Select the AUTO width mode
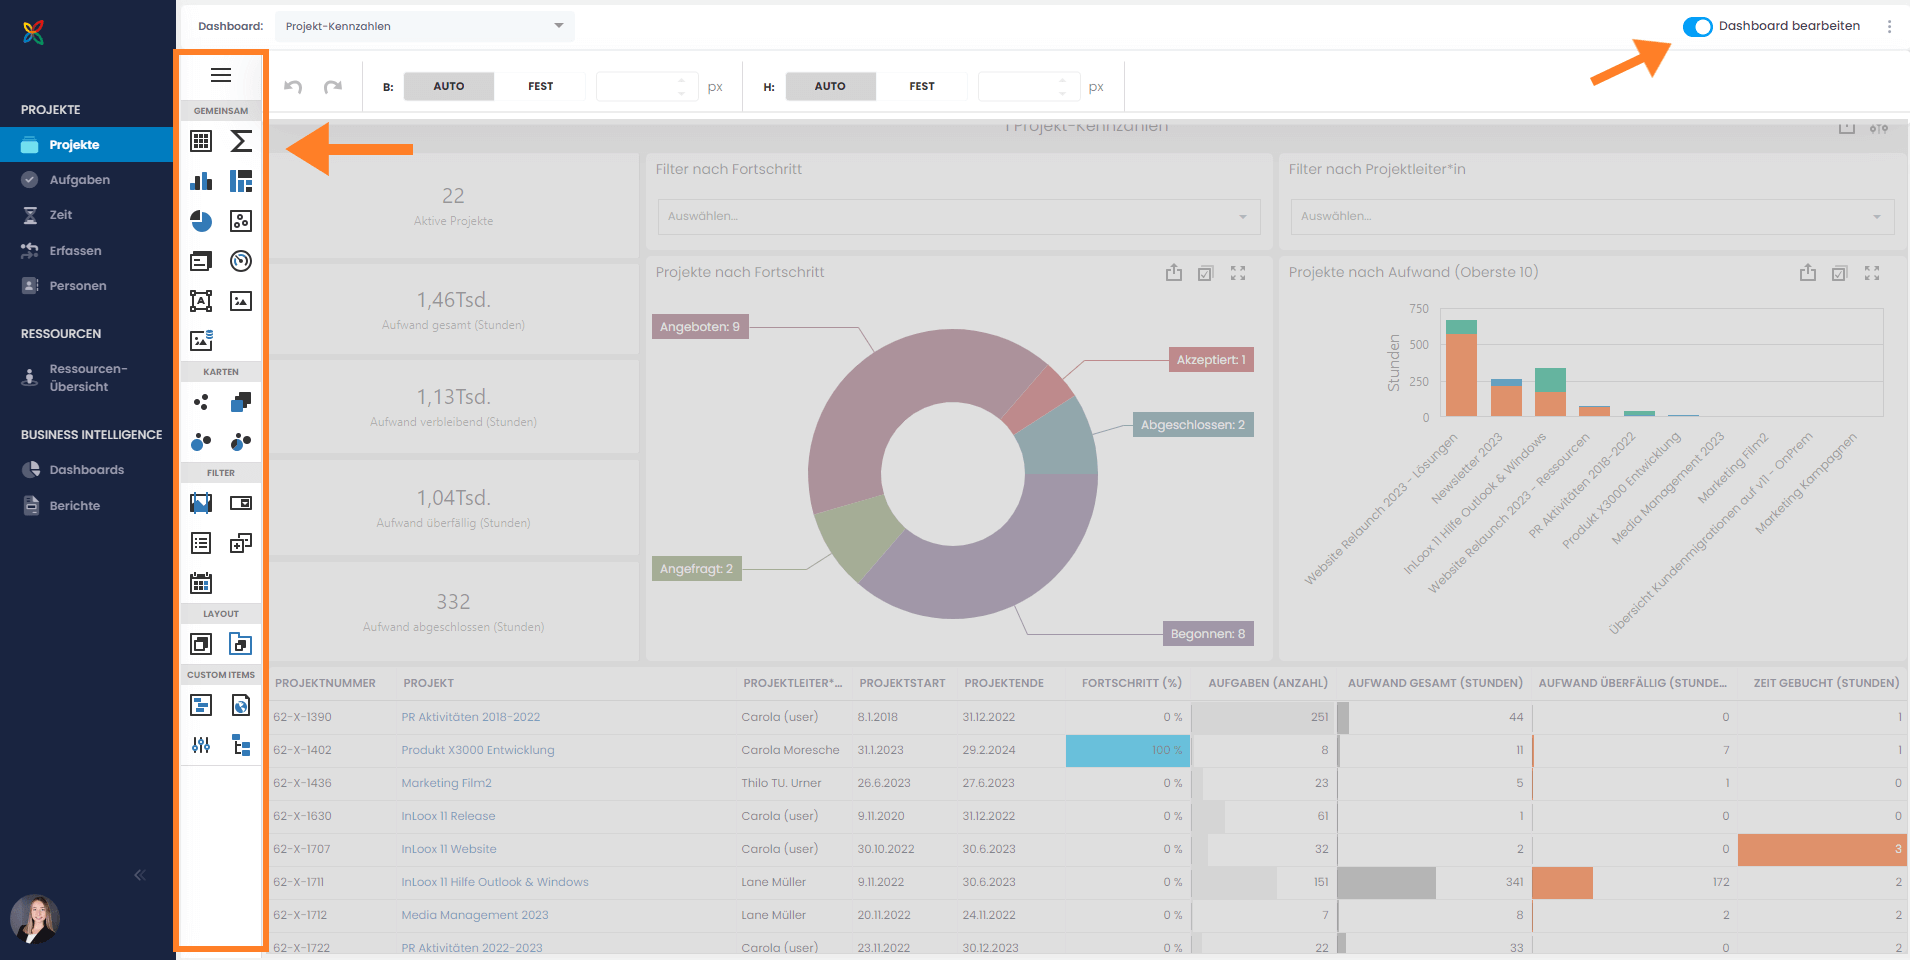The image size is (1910, 960). pyautogui.click(x=448, y=86)
